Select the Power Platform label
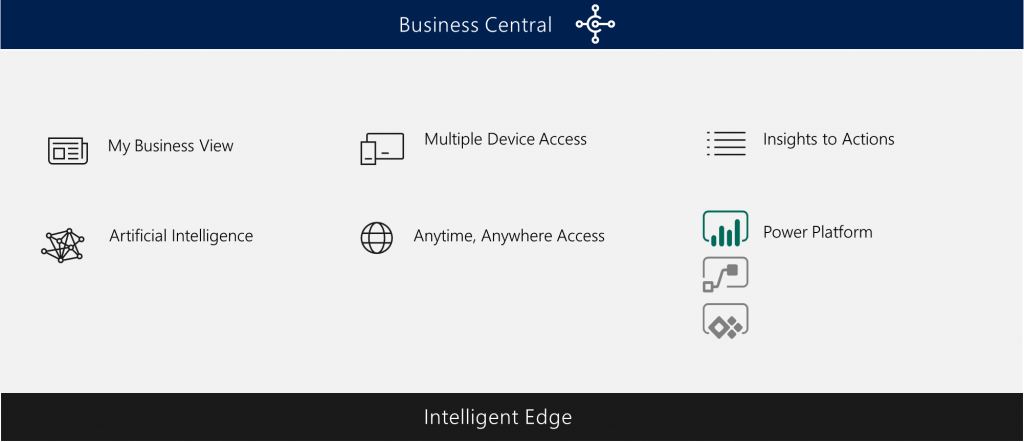Image resolution: width=1024 pixels, height=442 pixels. coord(818,232)
